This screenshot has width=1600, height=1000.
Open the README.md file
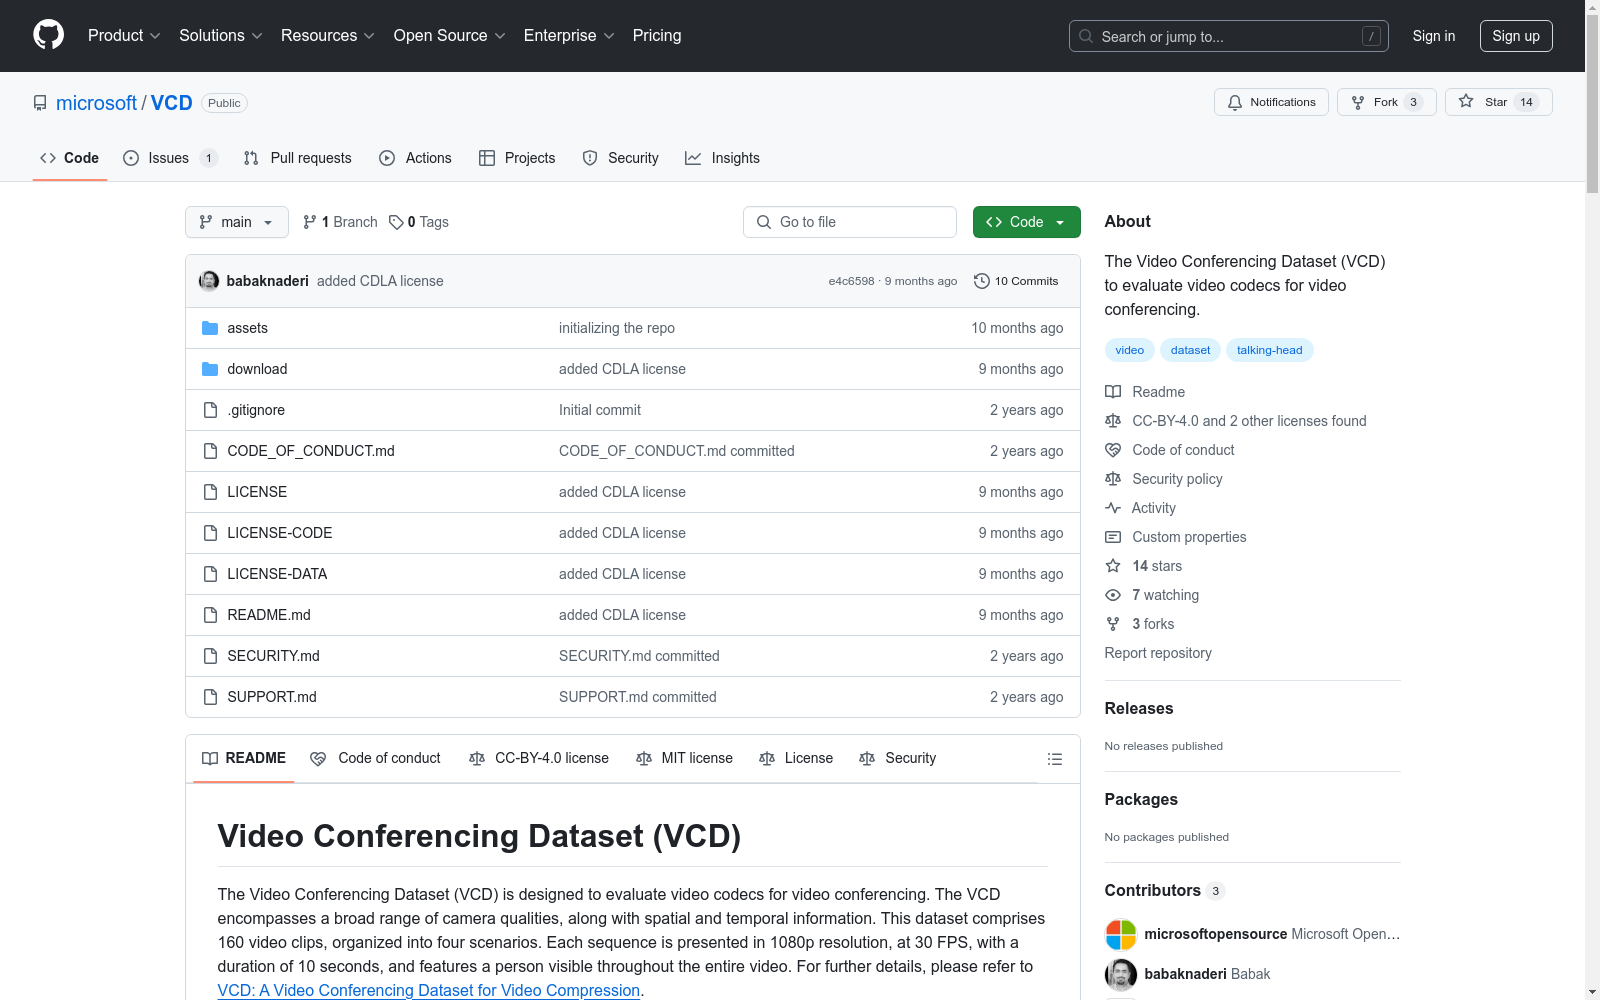pos(269,615)
